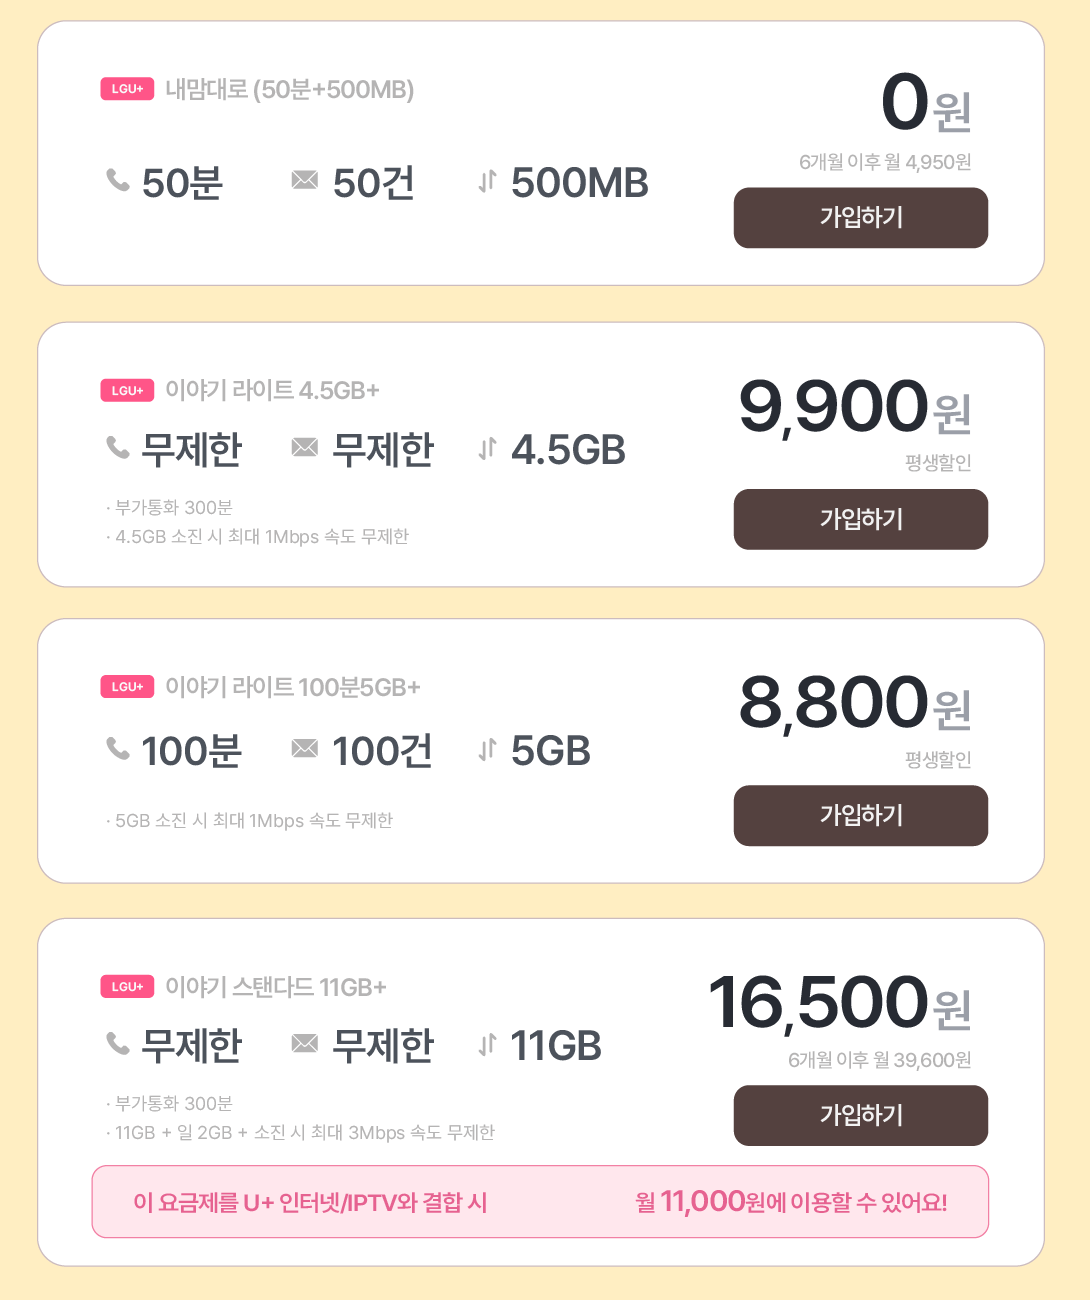Click LGU+ badge on 이야기 스탠다드 11GB+
Screen dimensions: 1090x1300
[127, 987]
